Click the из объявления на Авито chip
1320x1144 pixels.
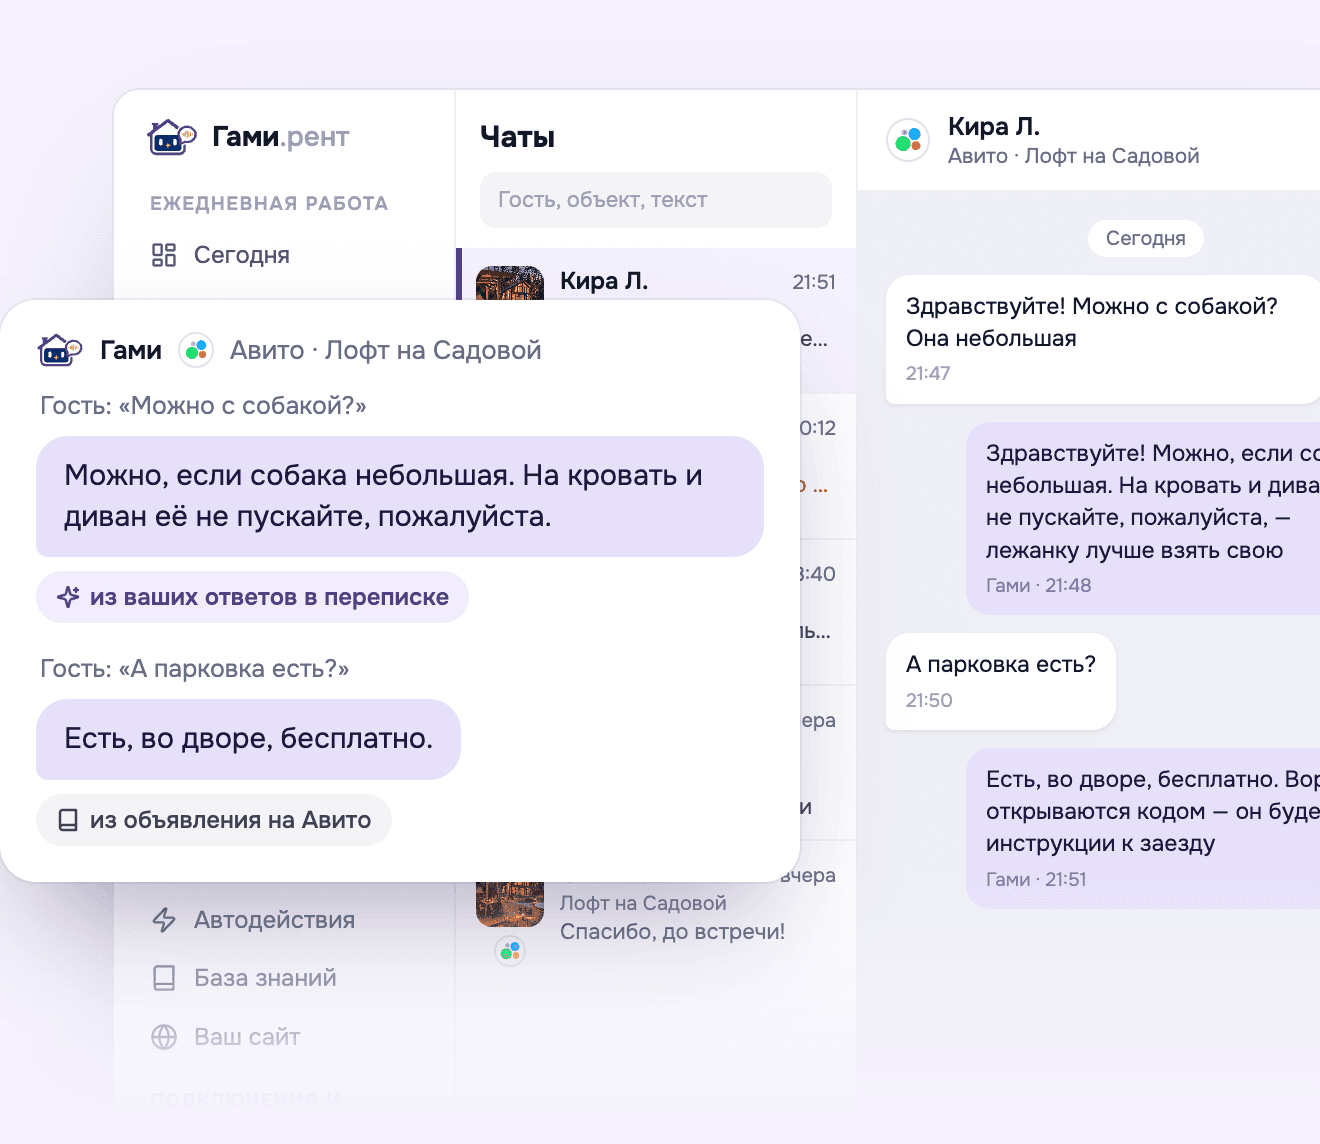point(214,820)
